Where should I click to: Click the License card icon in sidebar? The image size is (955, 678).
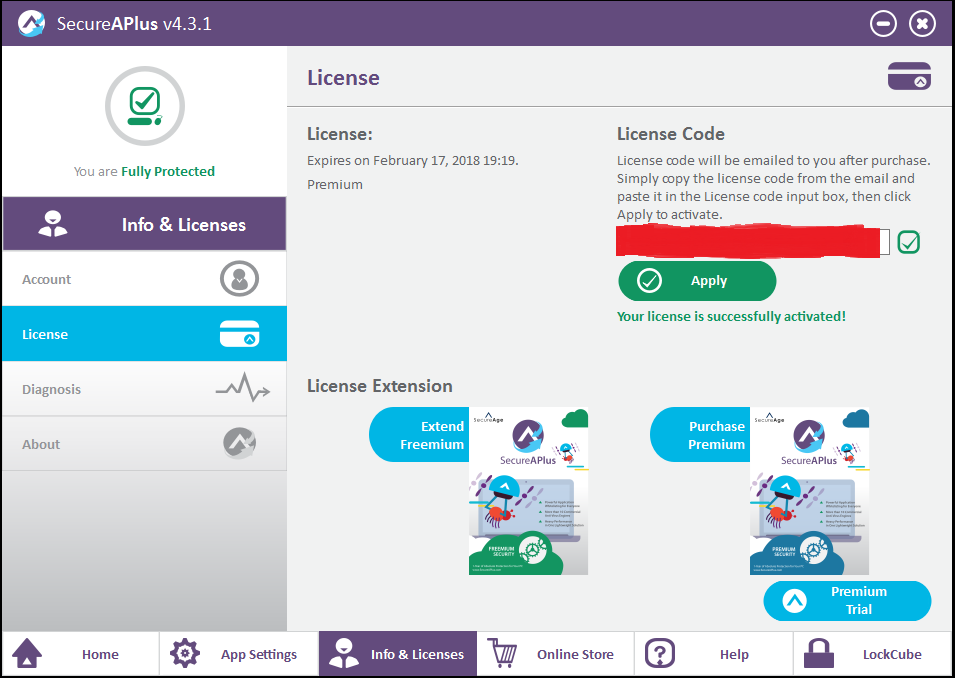pos(239,334)
